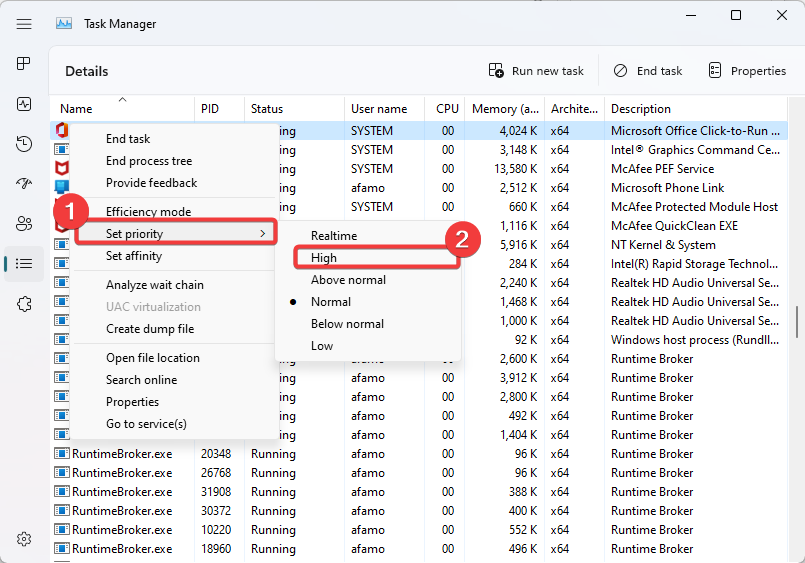805x563 pixels.
Task: Select Provide feedback menu entry
Action: click(x=151, y=183)
